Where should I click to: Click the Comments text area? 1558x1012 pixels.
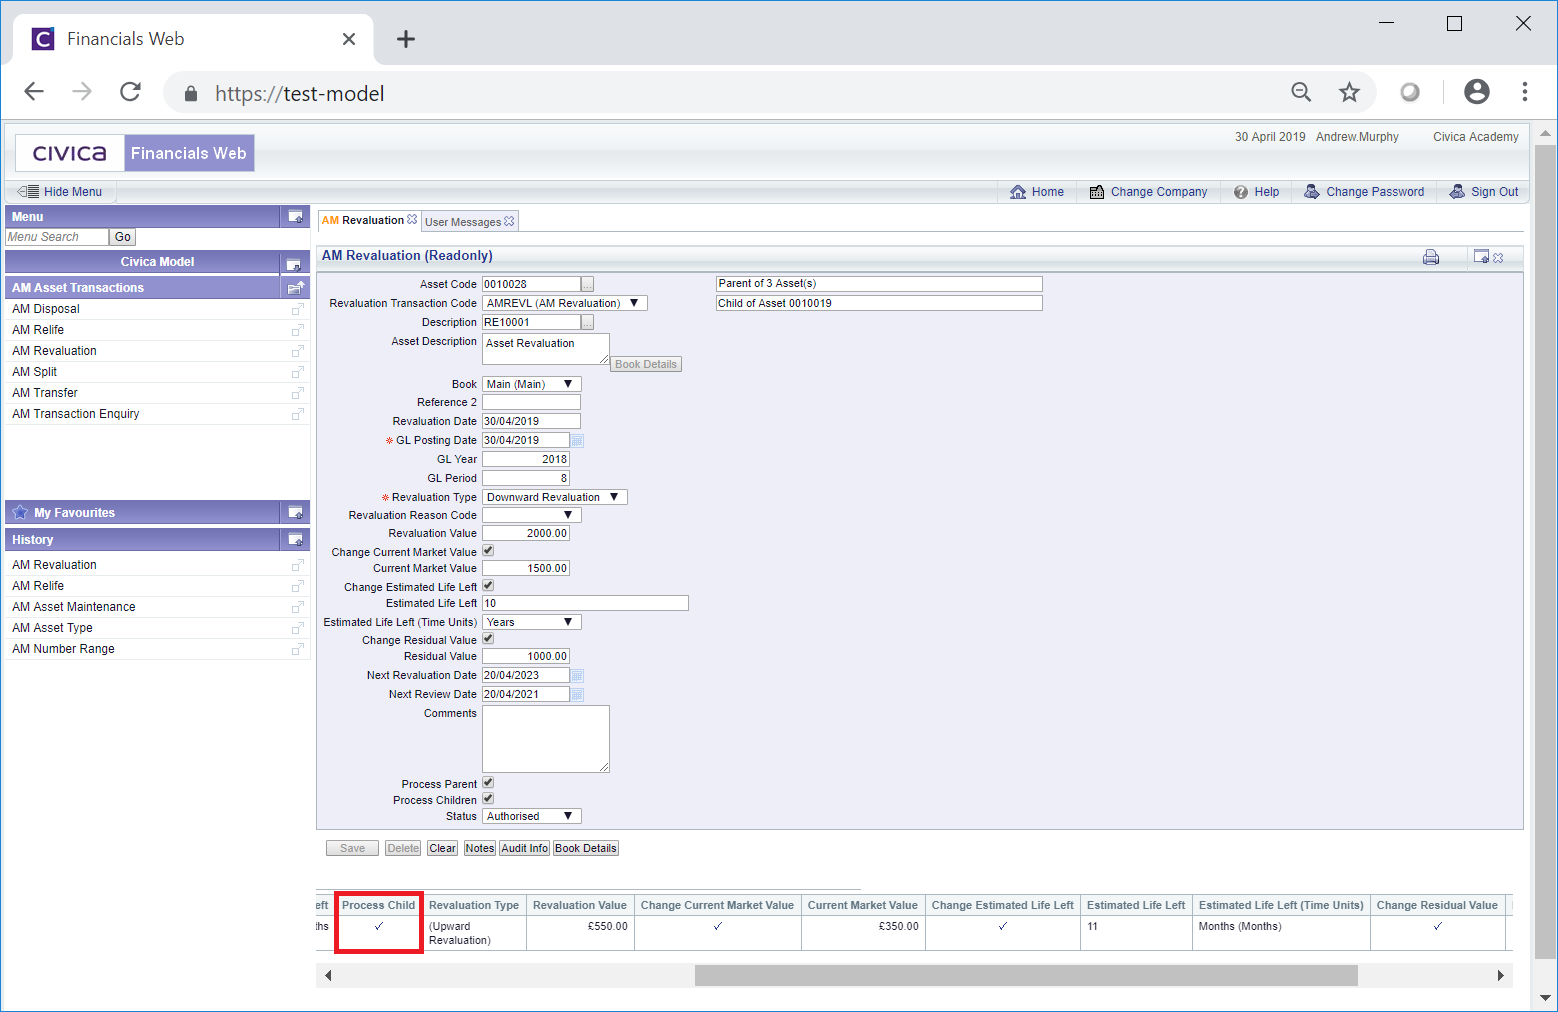pyautogui.click(x=546, y=739)
